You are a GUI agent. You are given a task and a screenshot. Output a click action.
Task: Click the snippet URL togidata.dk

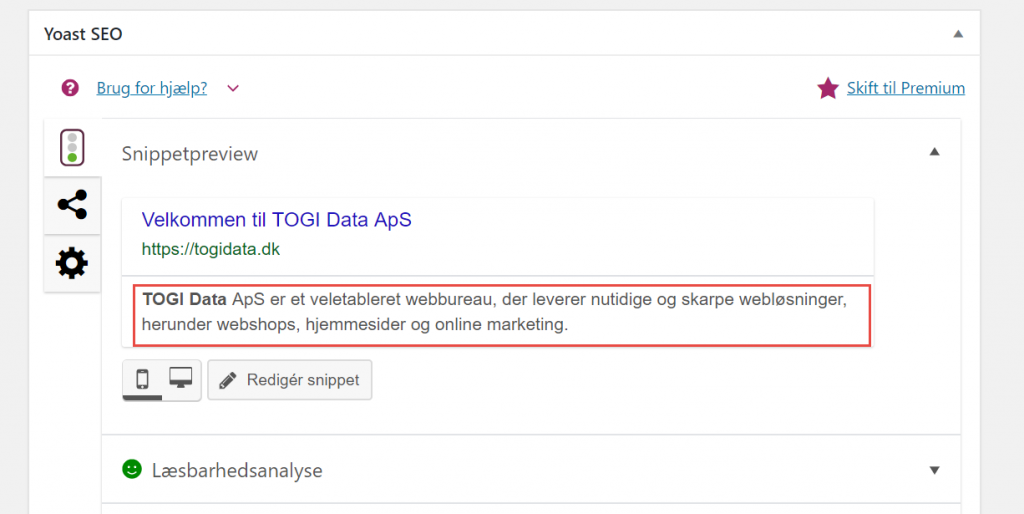point(211,249)
